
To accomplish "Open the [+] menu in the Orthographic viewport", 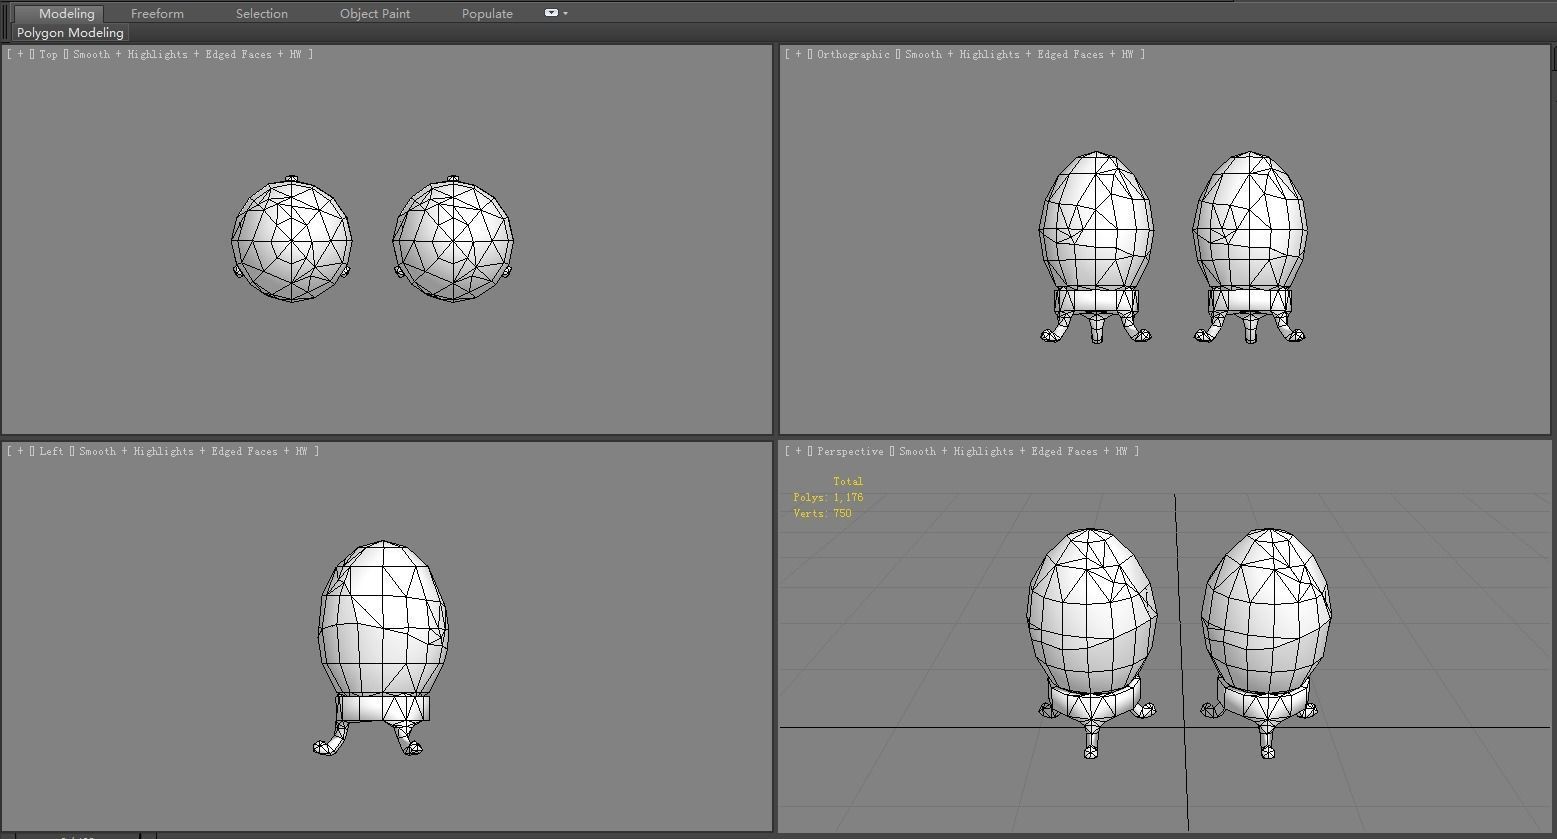I will pos(798,54).
